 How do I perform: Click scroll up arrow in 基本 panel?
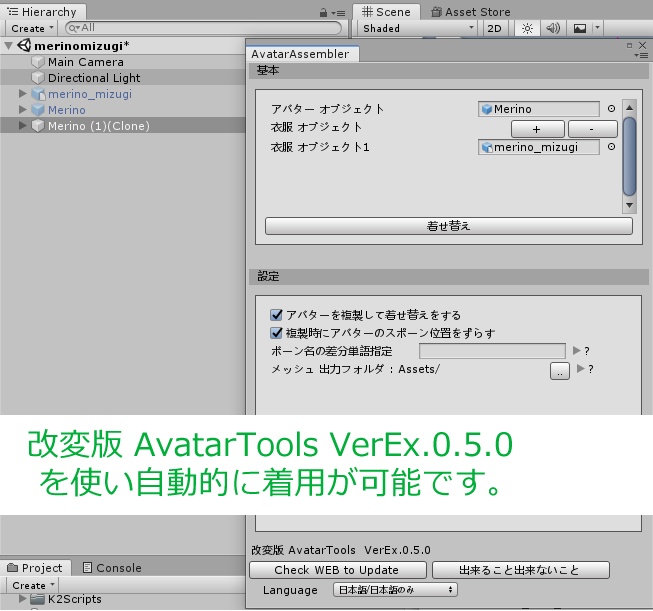click(629, 108)
